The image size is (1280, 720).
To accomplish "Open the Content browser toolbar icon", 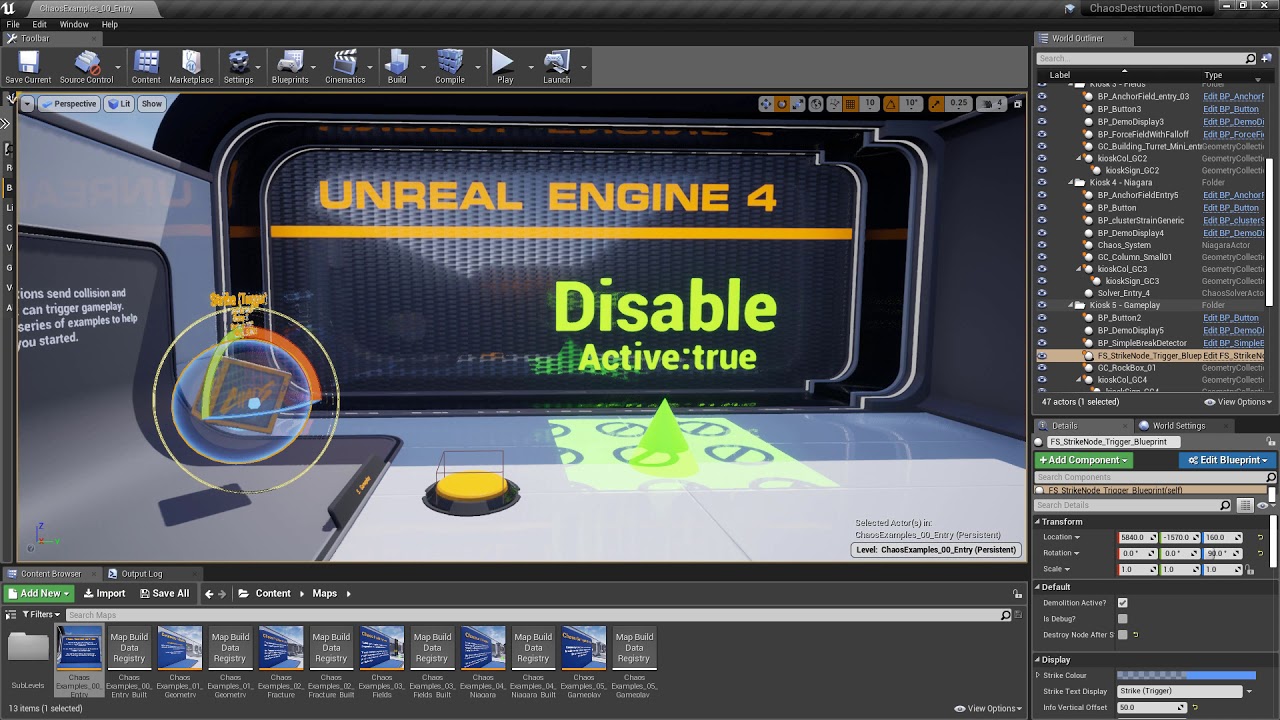I will coord(146,67).
